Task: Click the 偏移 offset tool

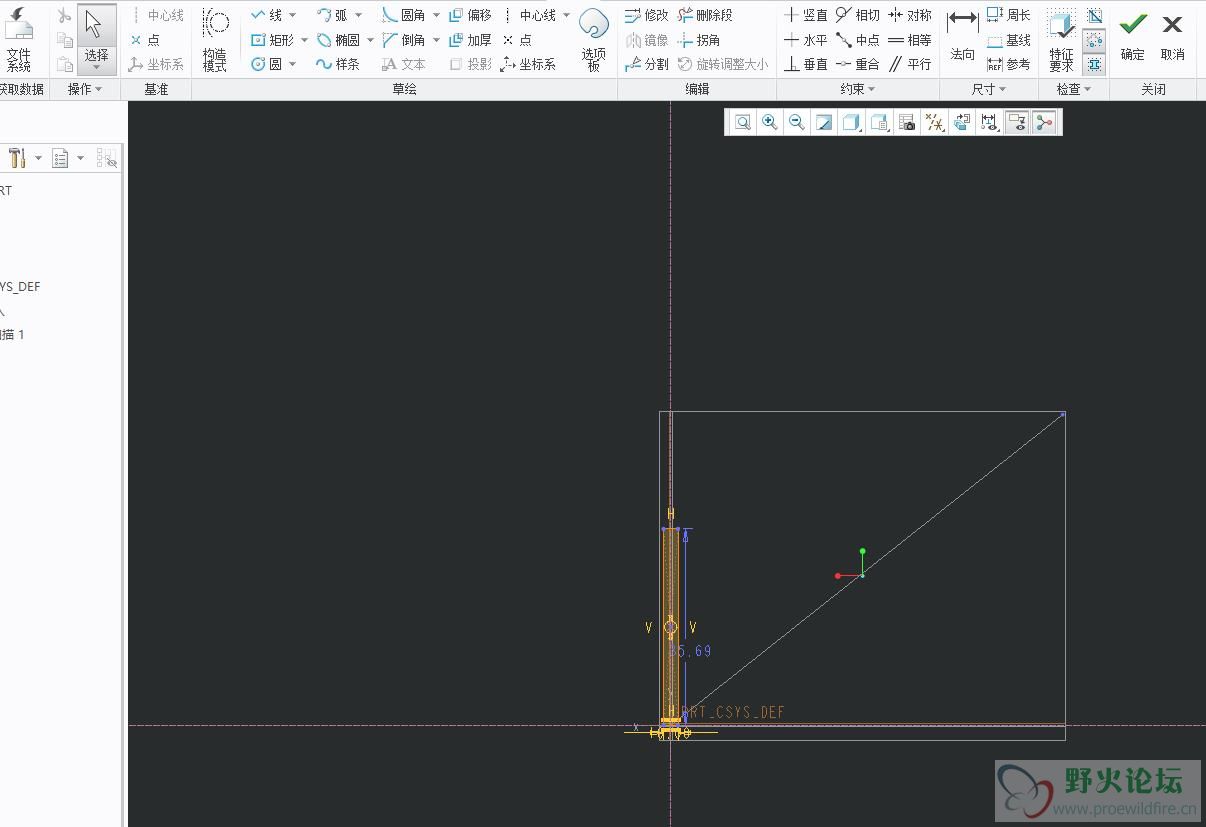Action: [470, 15]
